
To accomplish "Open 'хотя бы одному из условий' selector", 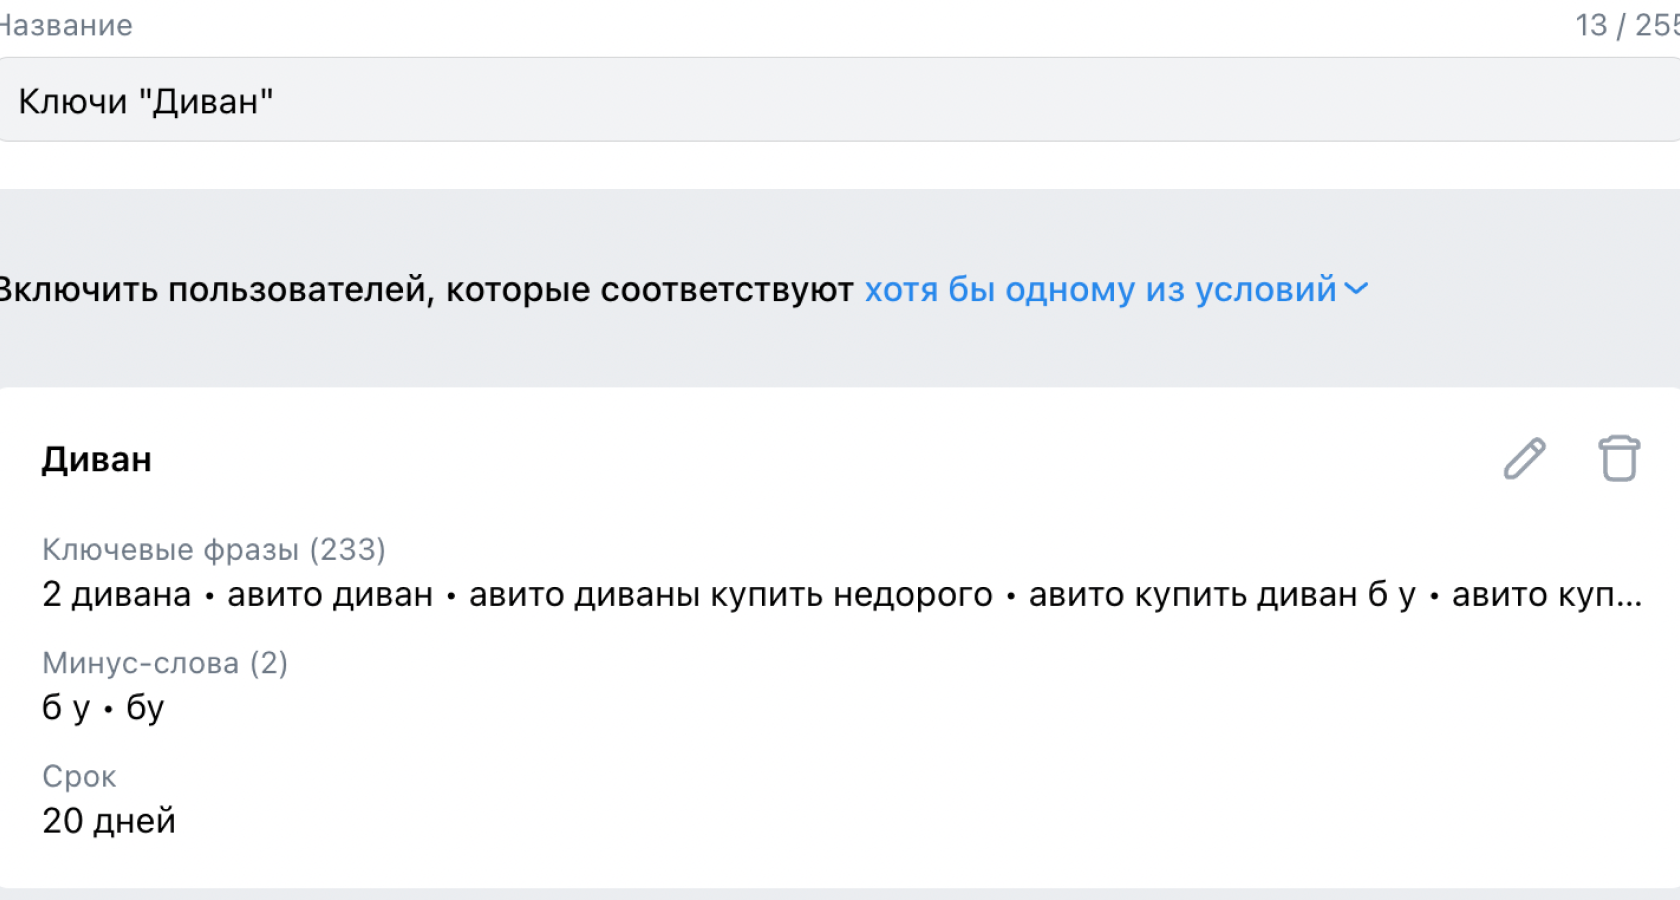I will [x=1100, y=289].
